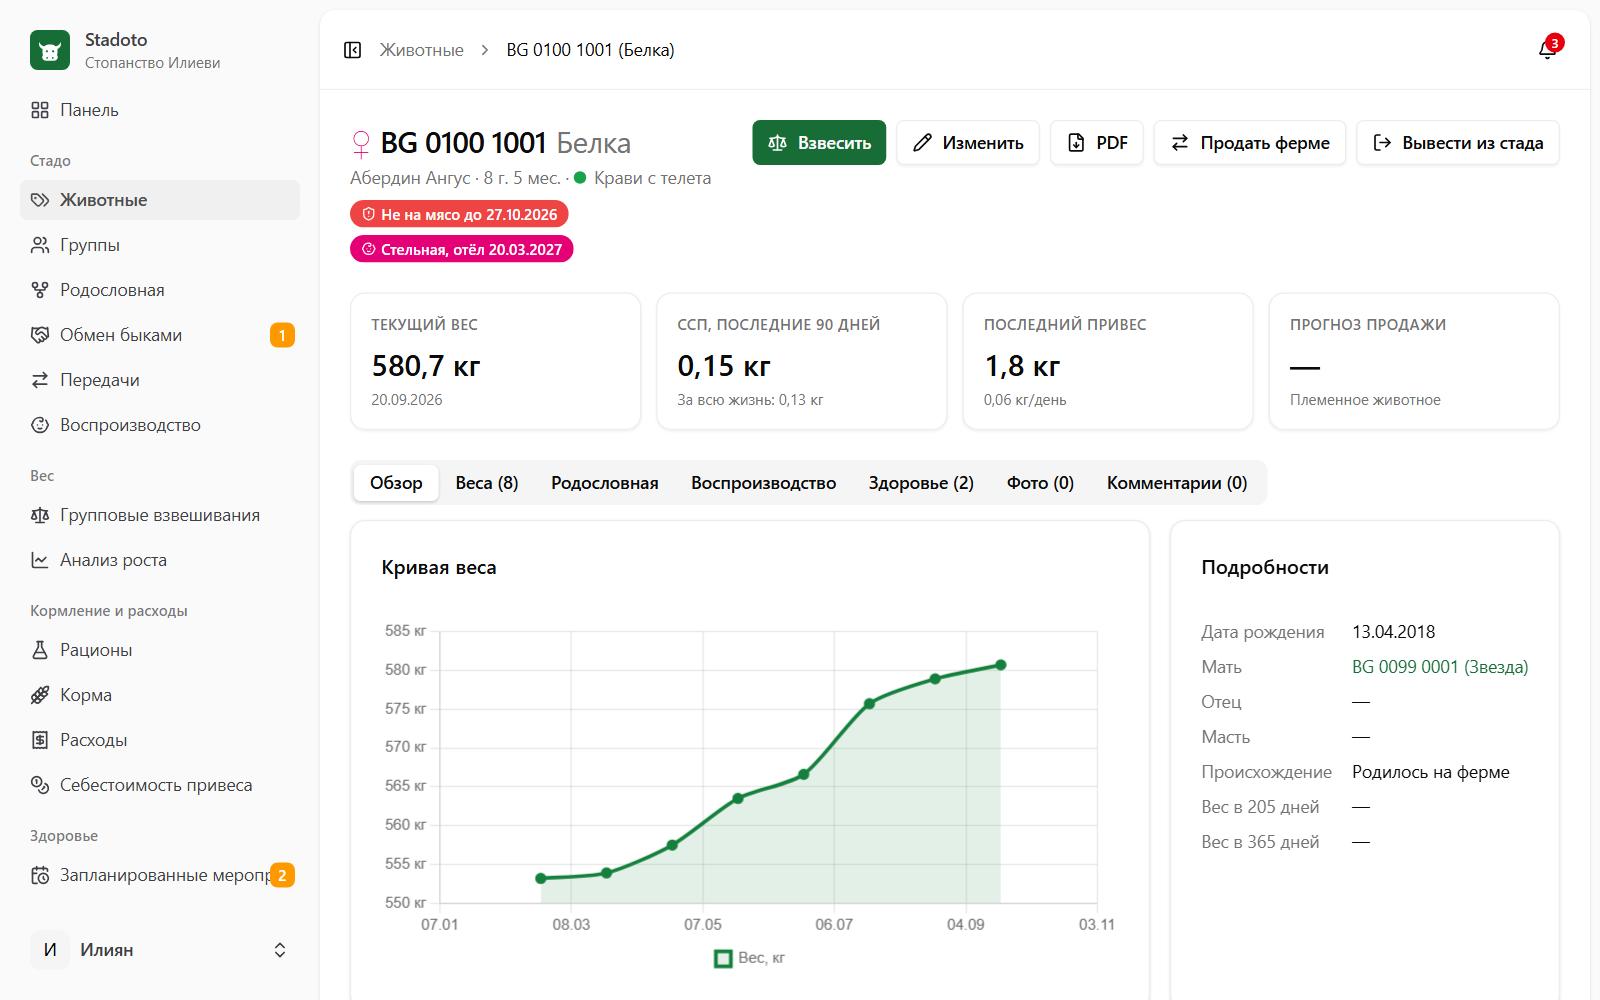Switch to the Обзор tab
Screen dimensions: 1600x1000
coord(396,483)
